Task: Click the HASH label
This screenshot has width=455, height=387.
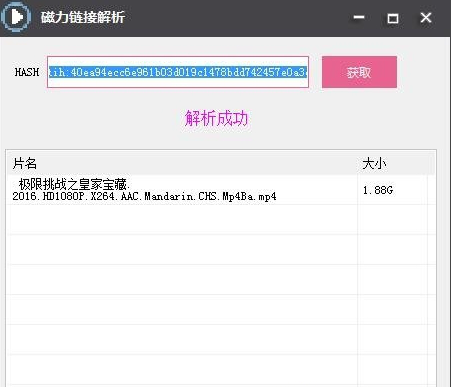Action: [x=27, y=72]
